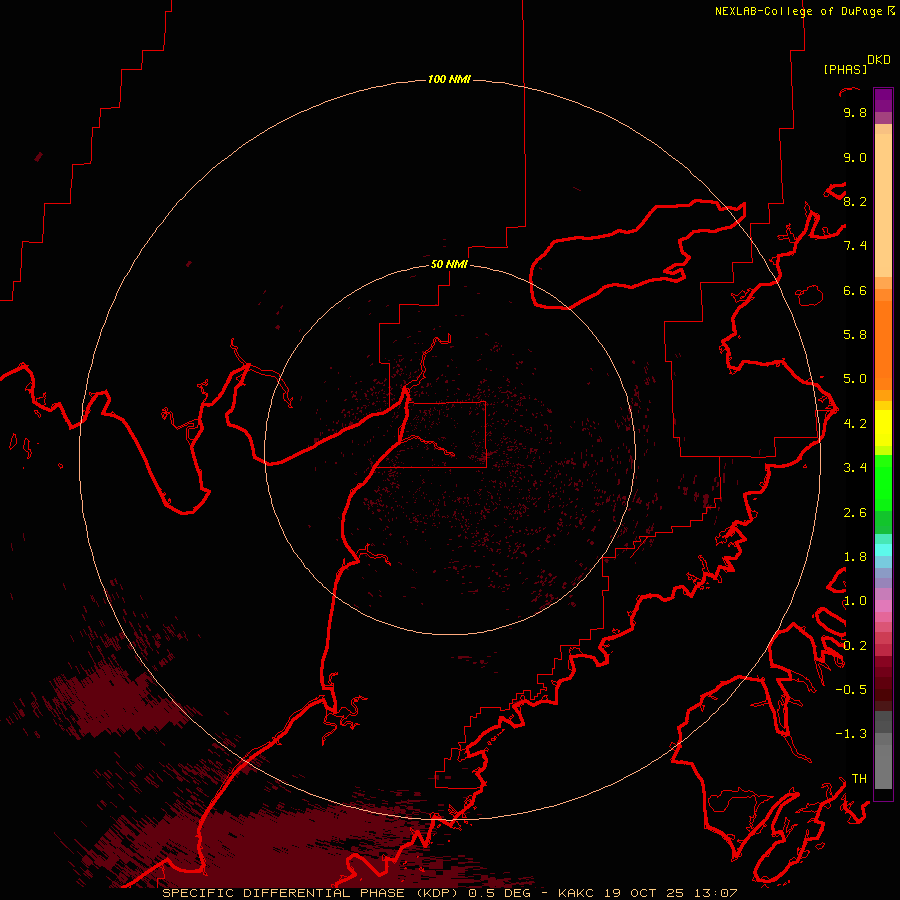This screenshot has height=900, width=900.
Task: Pick the orange band of the color scale
Action: pos(883,345)
